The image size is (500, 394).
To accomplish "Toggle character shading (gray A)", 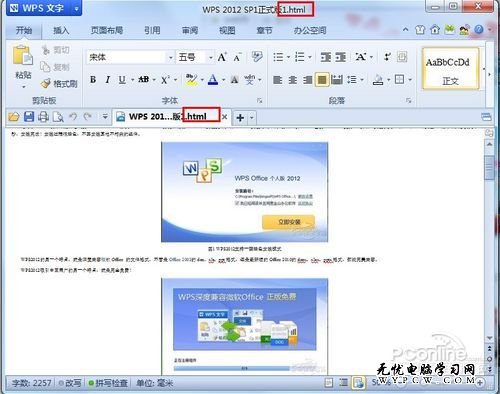I will pos(235,80).
